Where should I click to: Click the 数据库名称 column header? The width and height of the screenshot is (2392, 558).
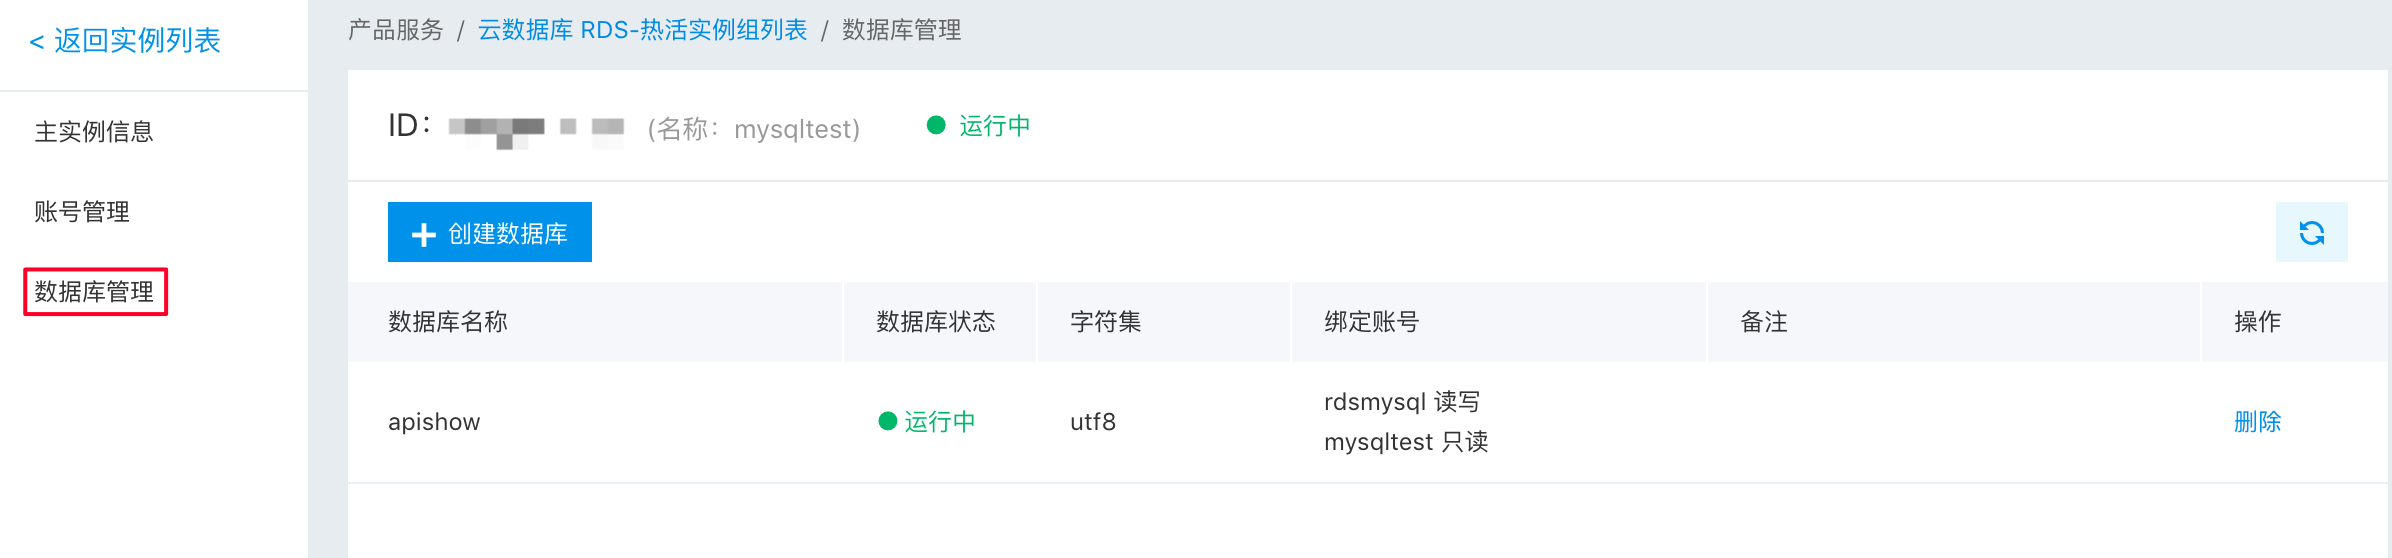point(448,322)
